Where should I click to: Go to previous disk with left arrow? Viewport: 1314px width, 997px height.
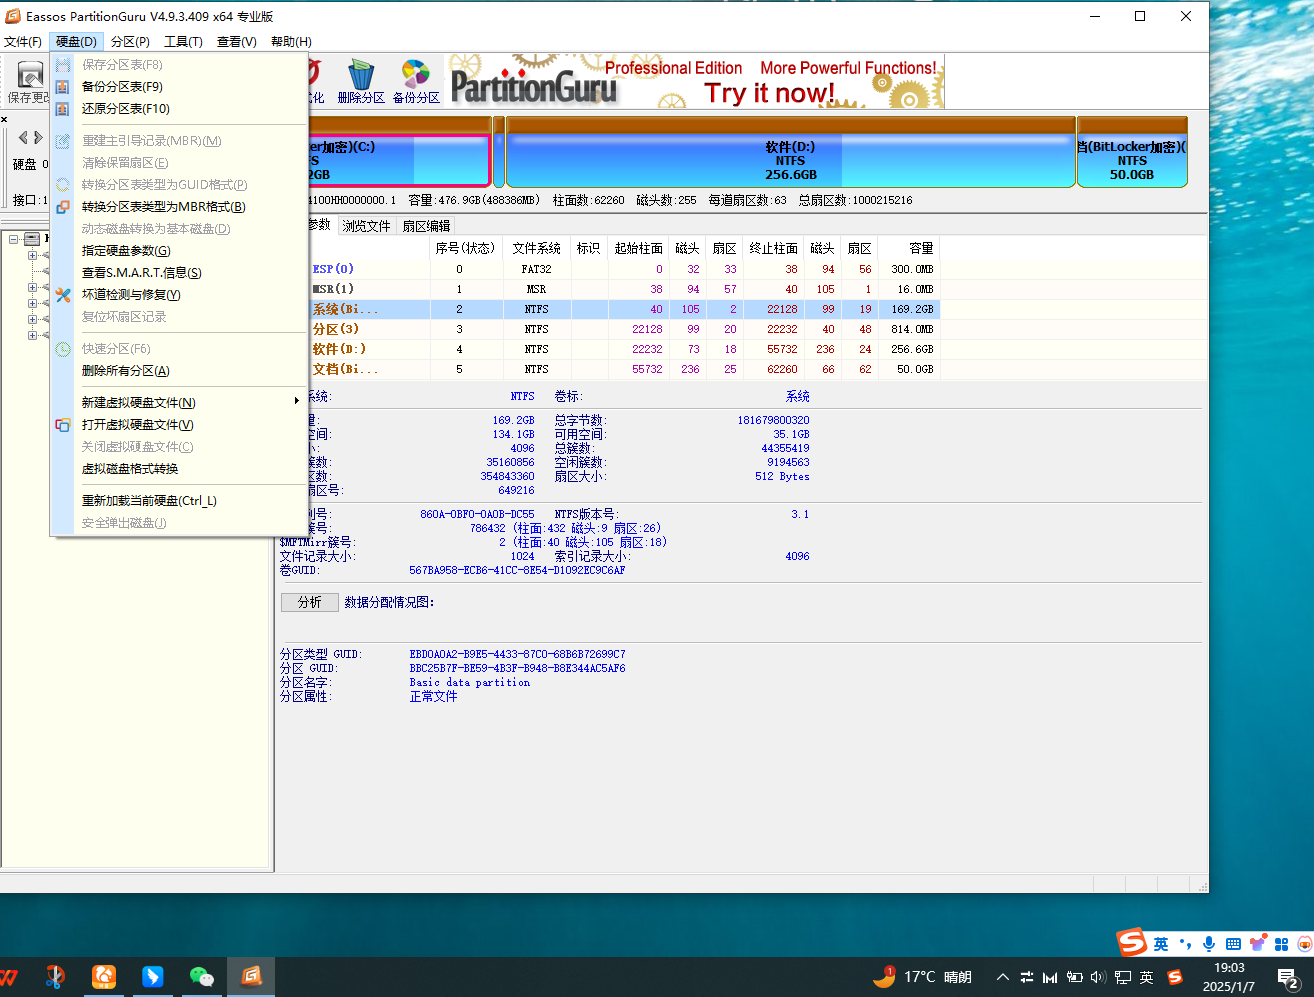[x=24, y=138]
